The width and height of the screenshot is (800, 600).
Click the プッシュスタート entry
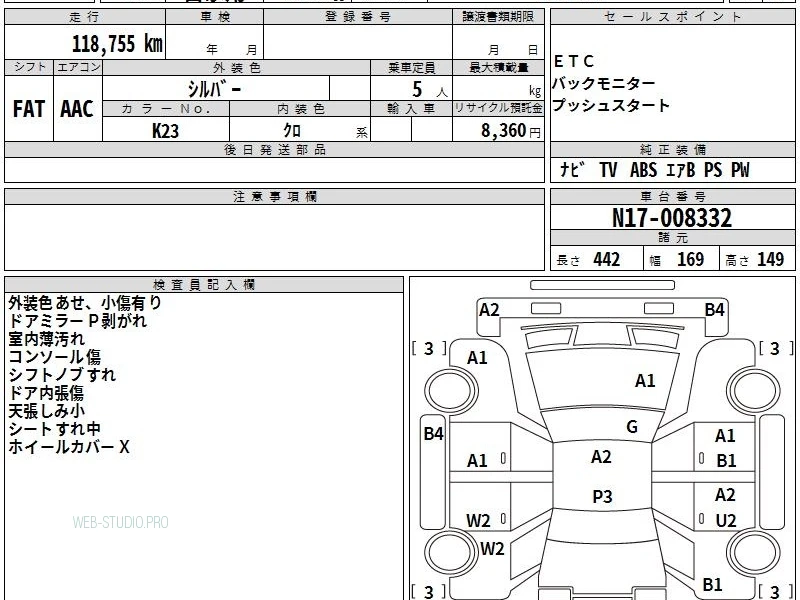coord(611,105)
